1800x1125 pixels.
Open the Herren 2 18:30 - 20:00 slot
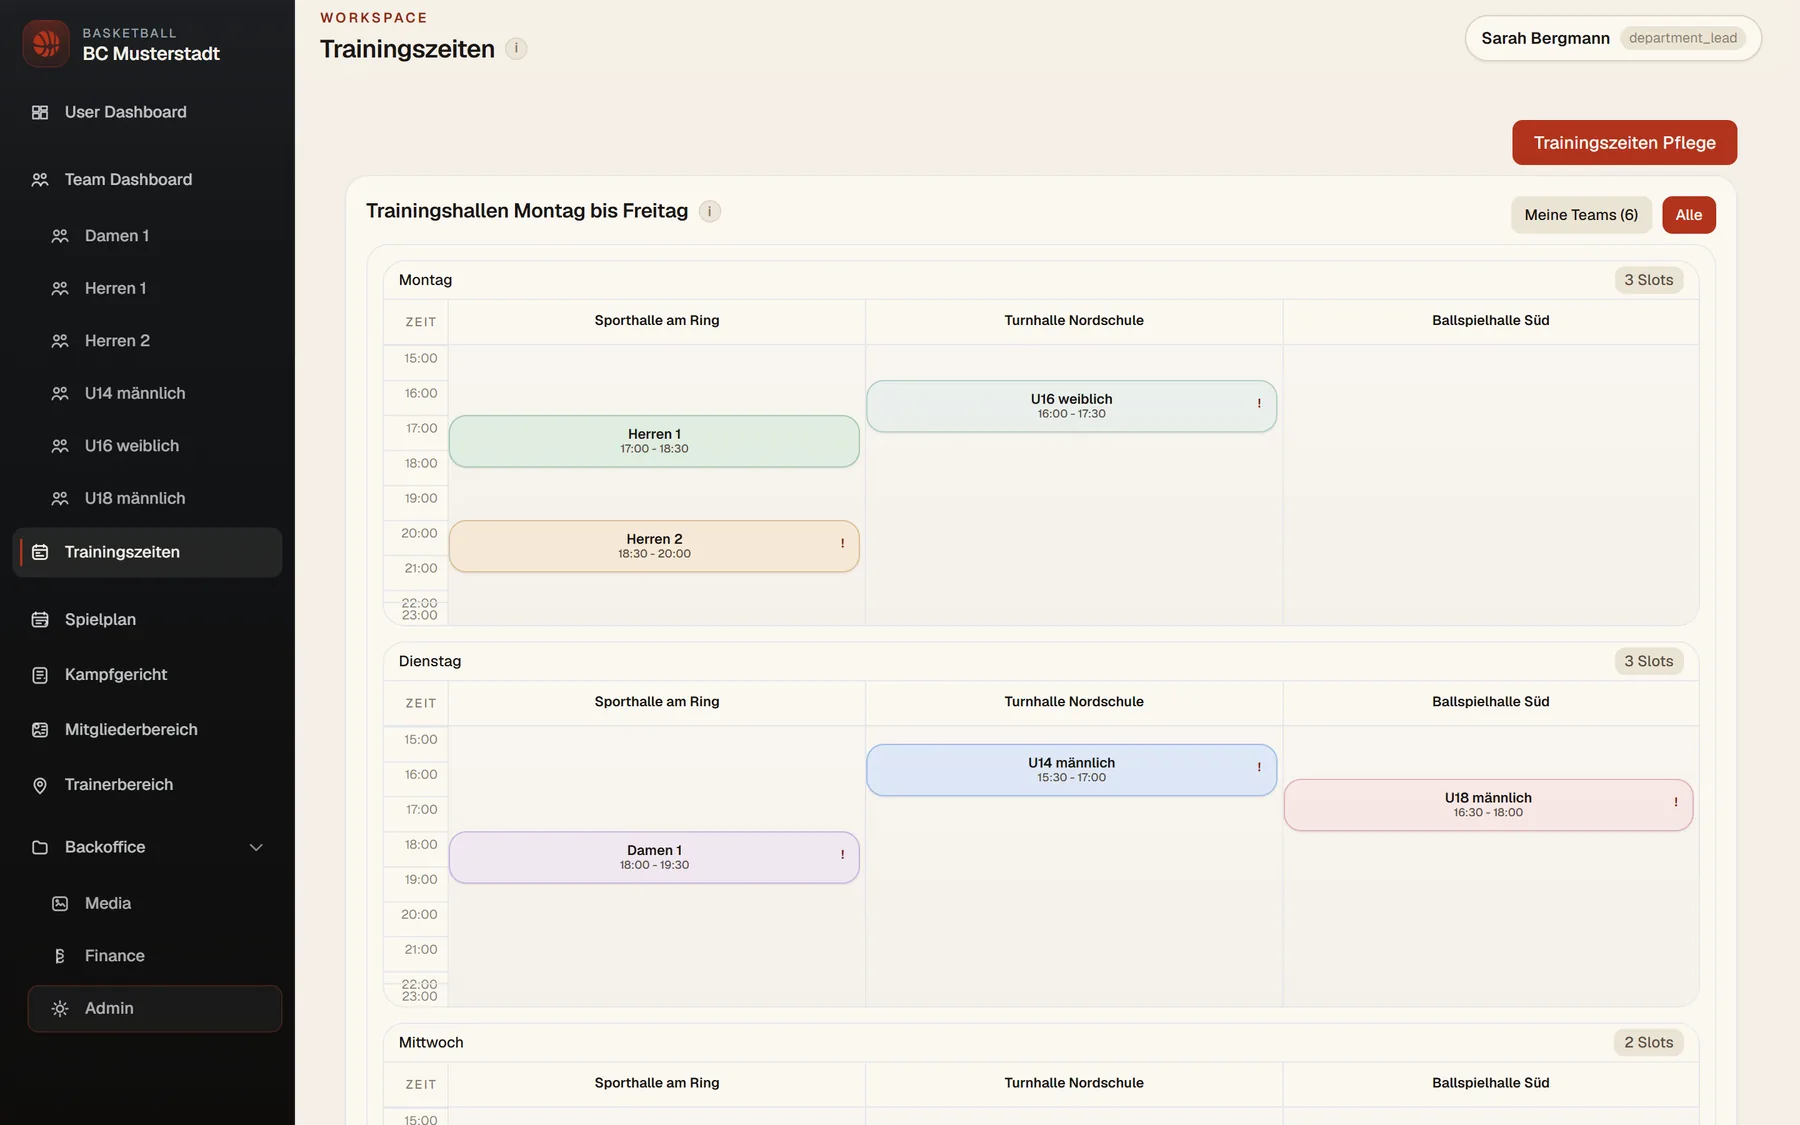click(654, 546)
